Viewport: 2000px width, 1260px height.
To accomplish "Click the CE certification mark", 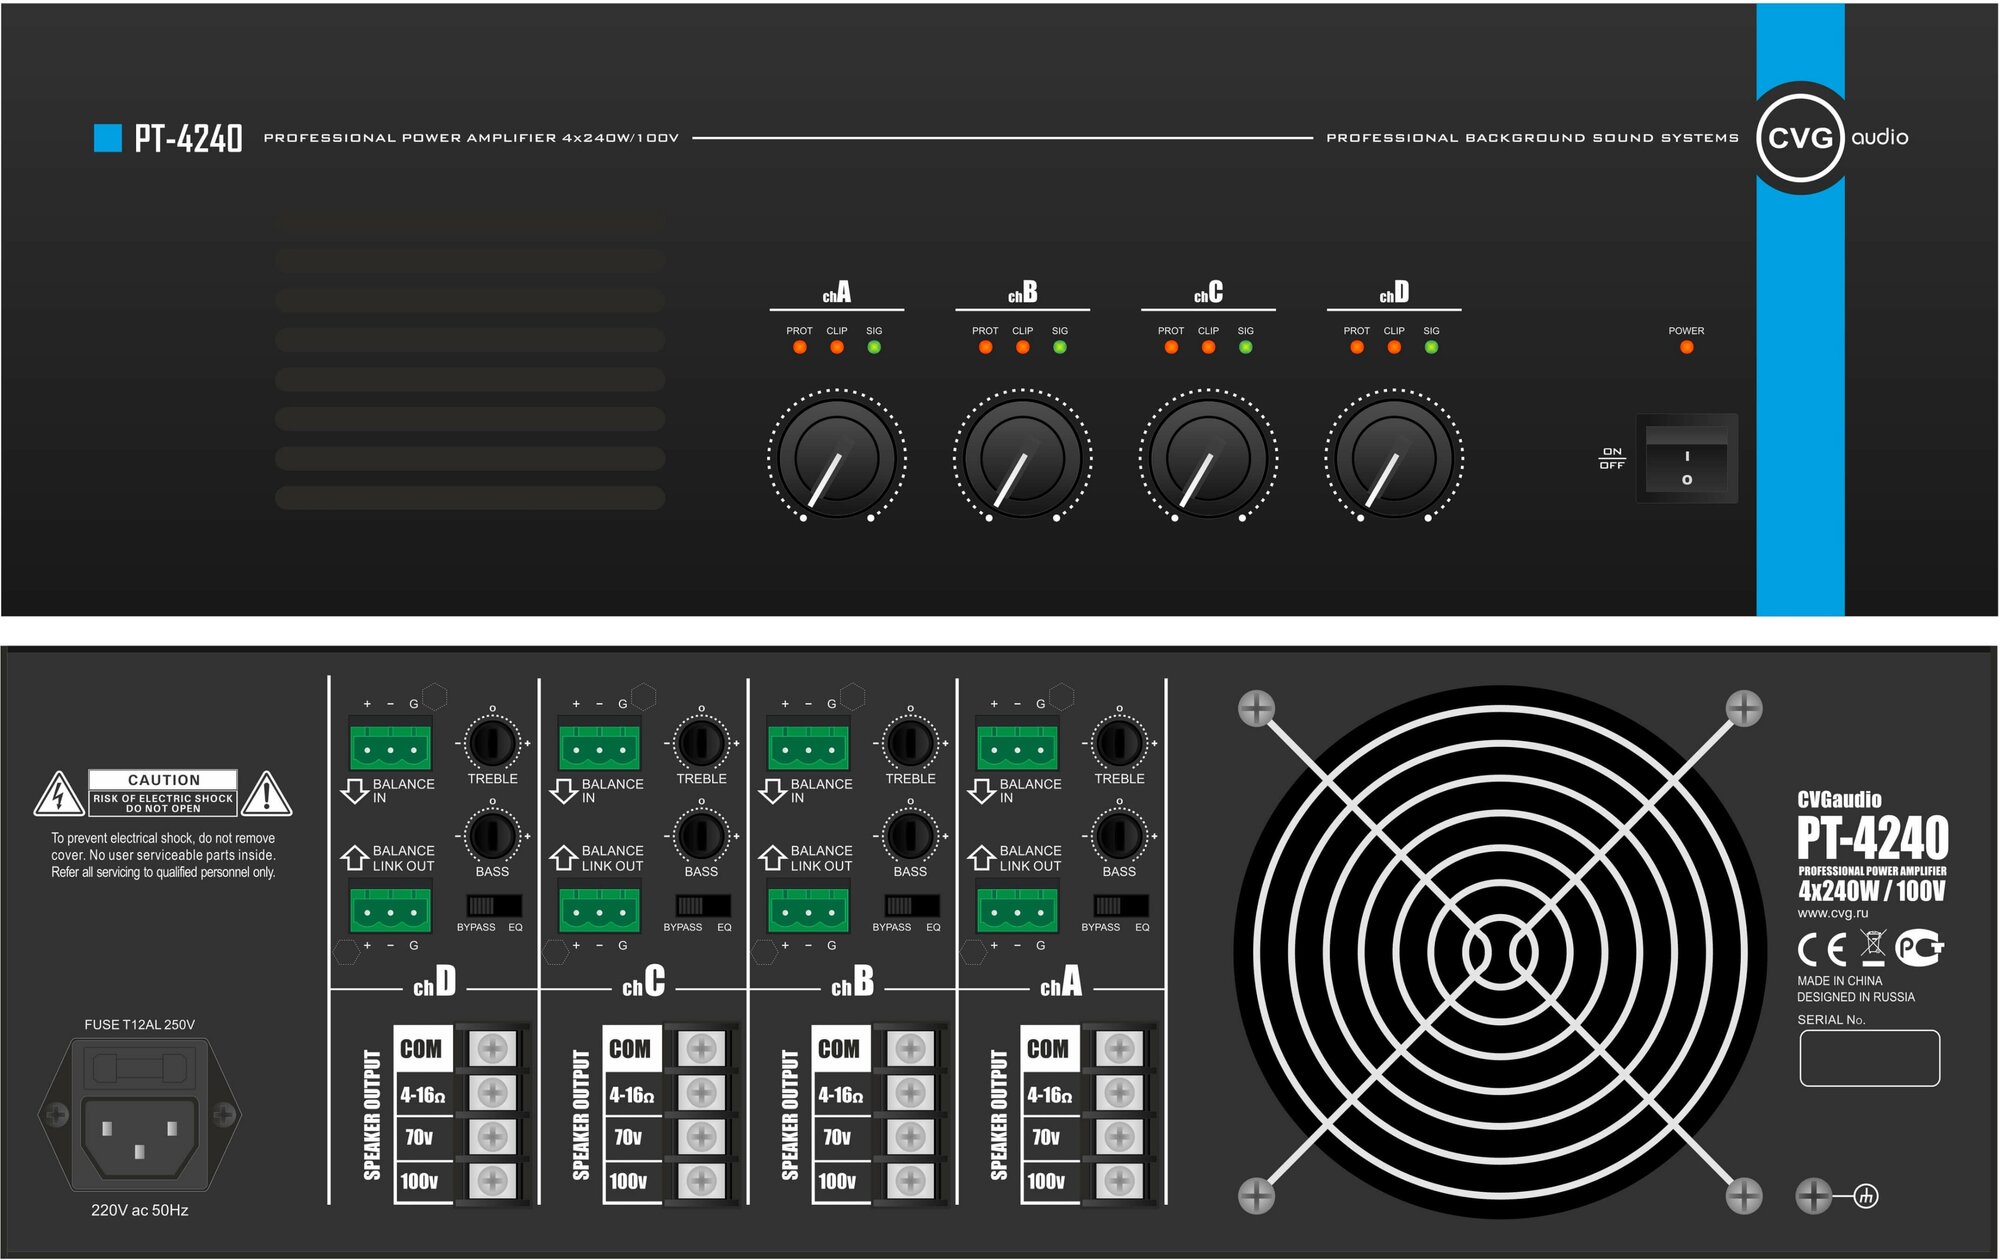I will point(1822,948).
